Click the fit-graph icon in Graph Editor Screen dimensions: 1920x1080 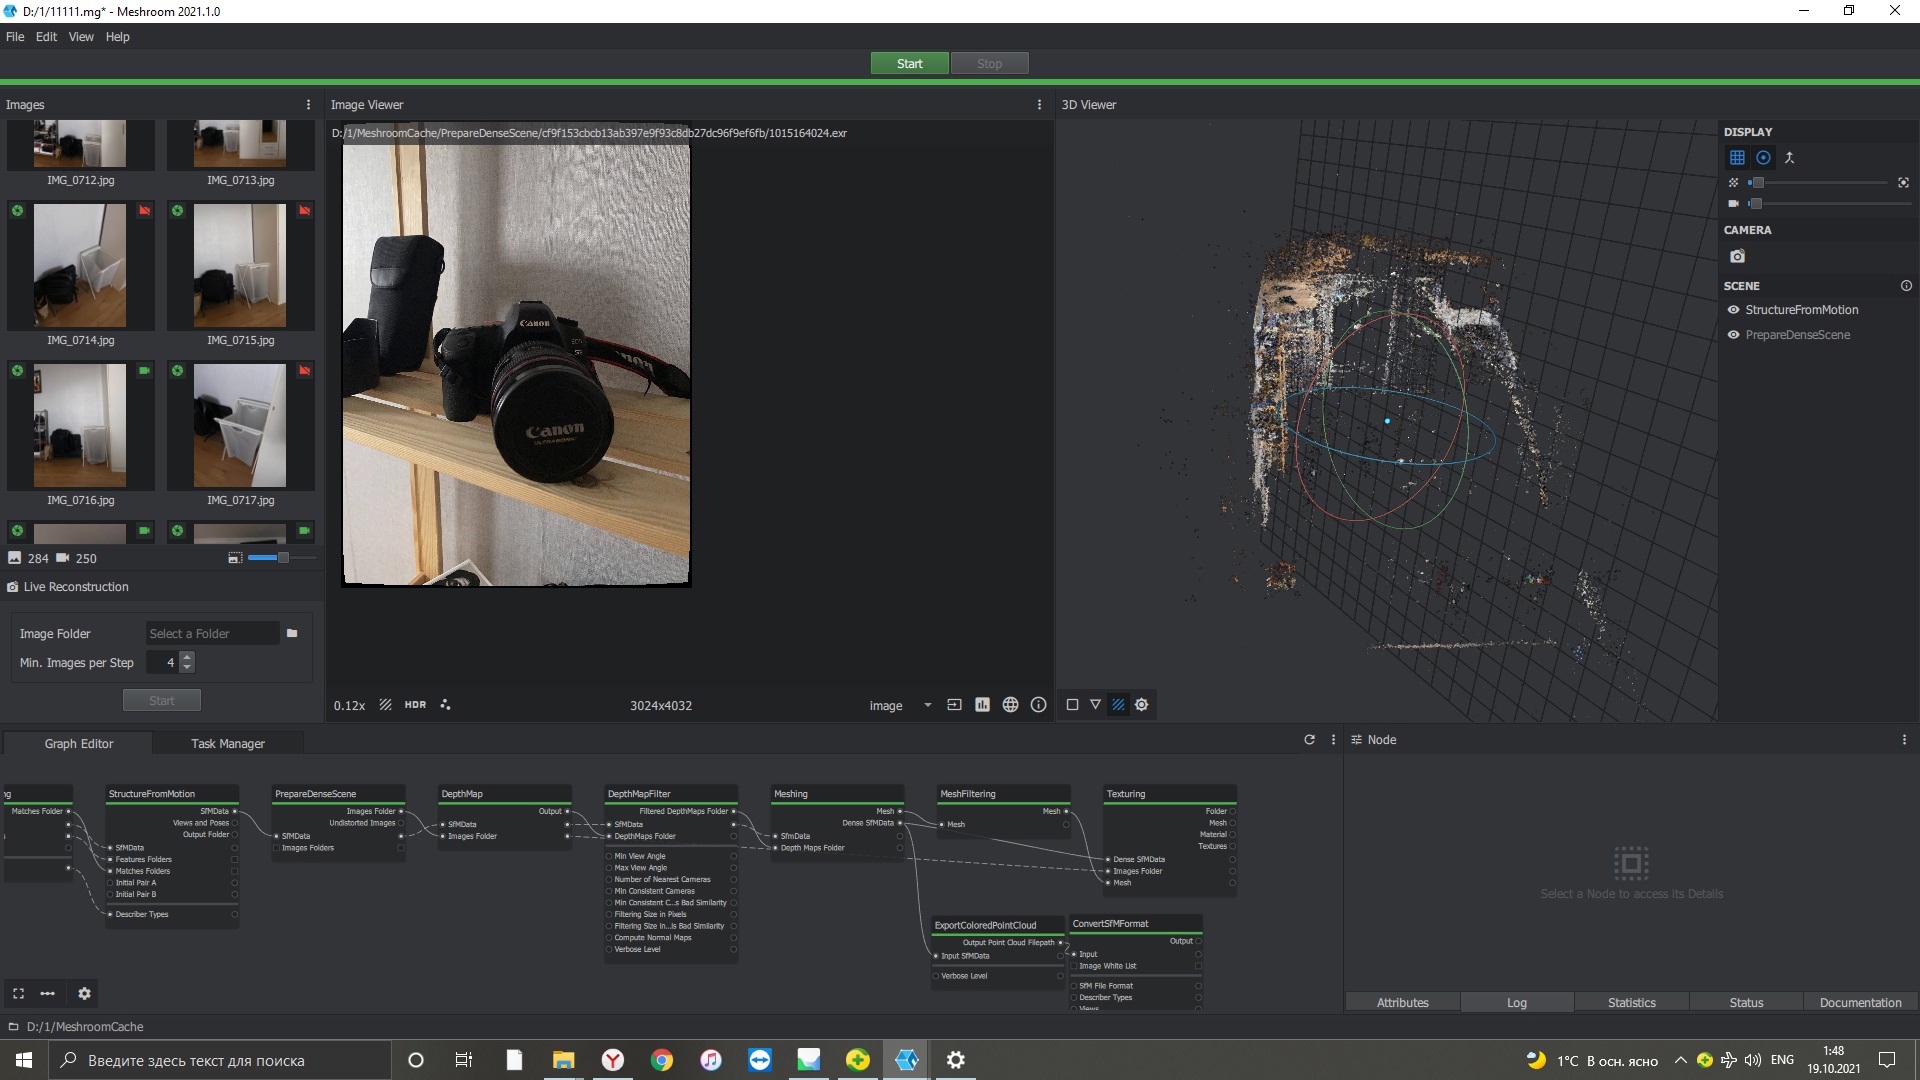pos(18,993)
